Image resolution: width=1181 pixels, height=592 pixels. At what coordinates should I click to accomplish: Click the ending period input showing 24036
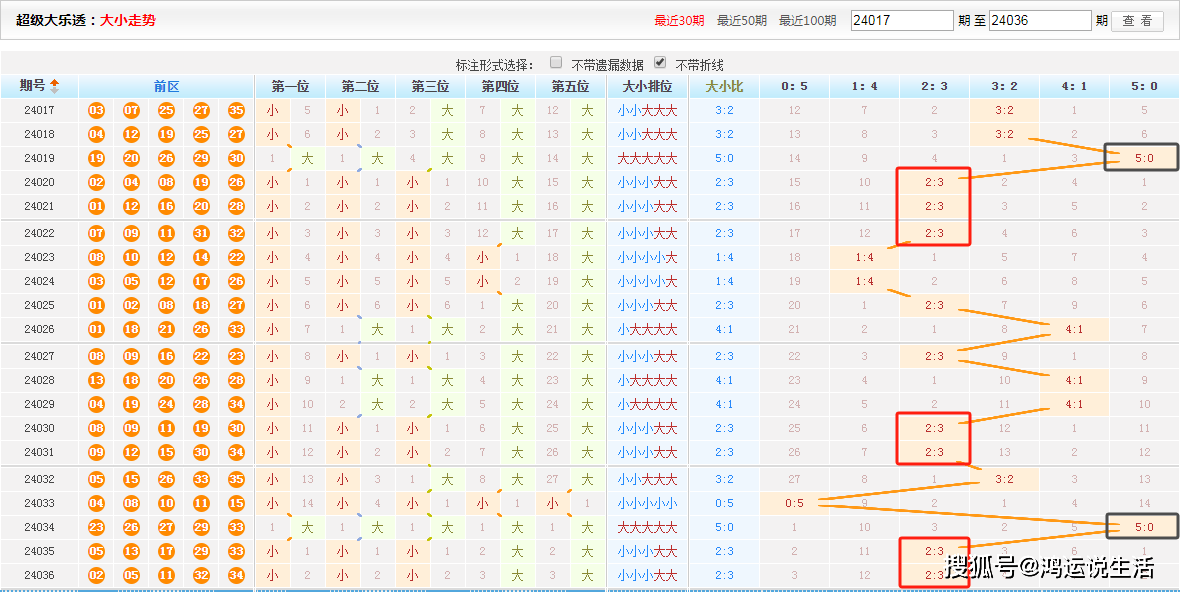point(1040,19)
